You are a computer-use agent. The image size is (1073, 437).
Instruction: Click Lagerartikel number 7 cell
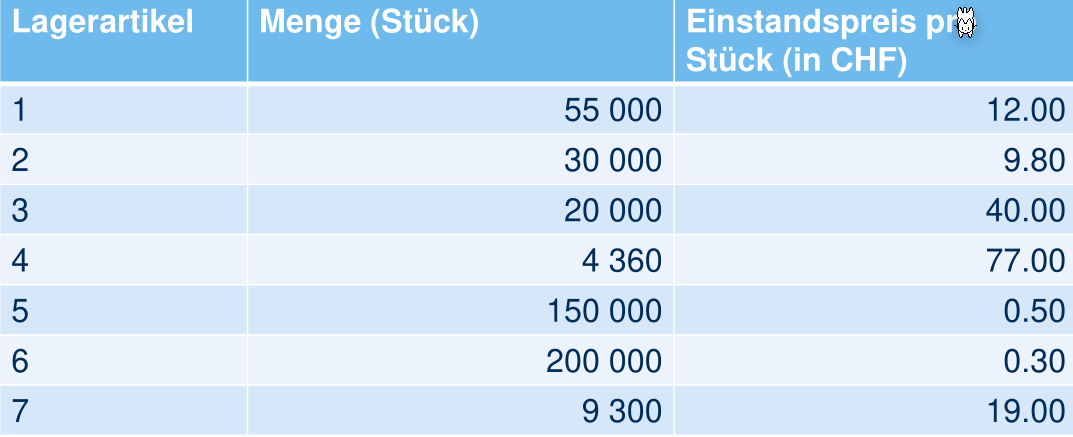click(20, 410)
